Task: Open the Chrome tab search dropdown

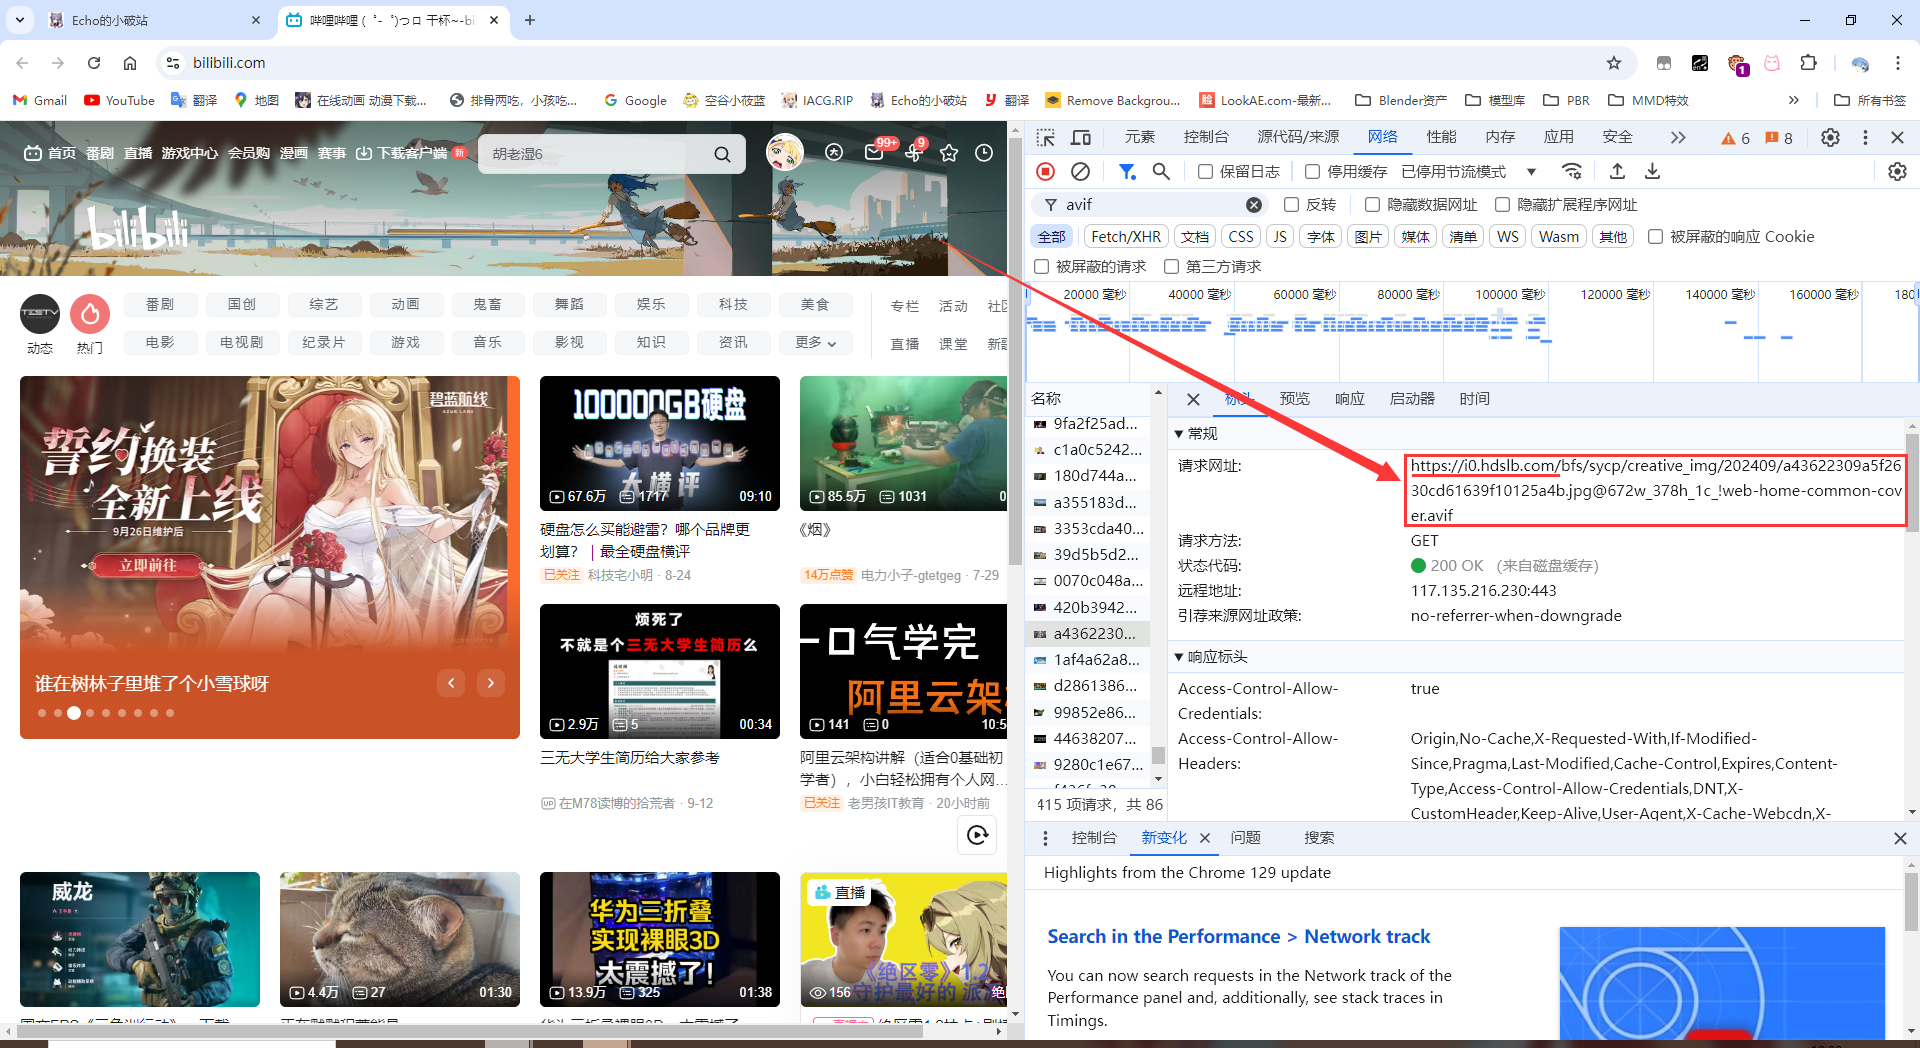Action: (x=20, y=19)
